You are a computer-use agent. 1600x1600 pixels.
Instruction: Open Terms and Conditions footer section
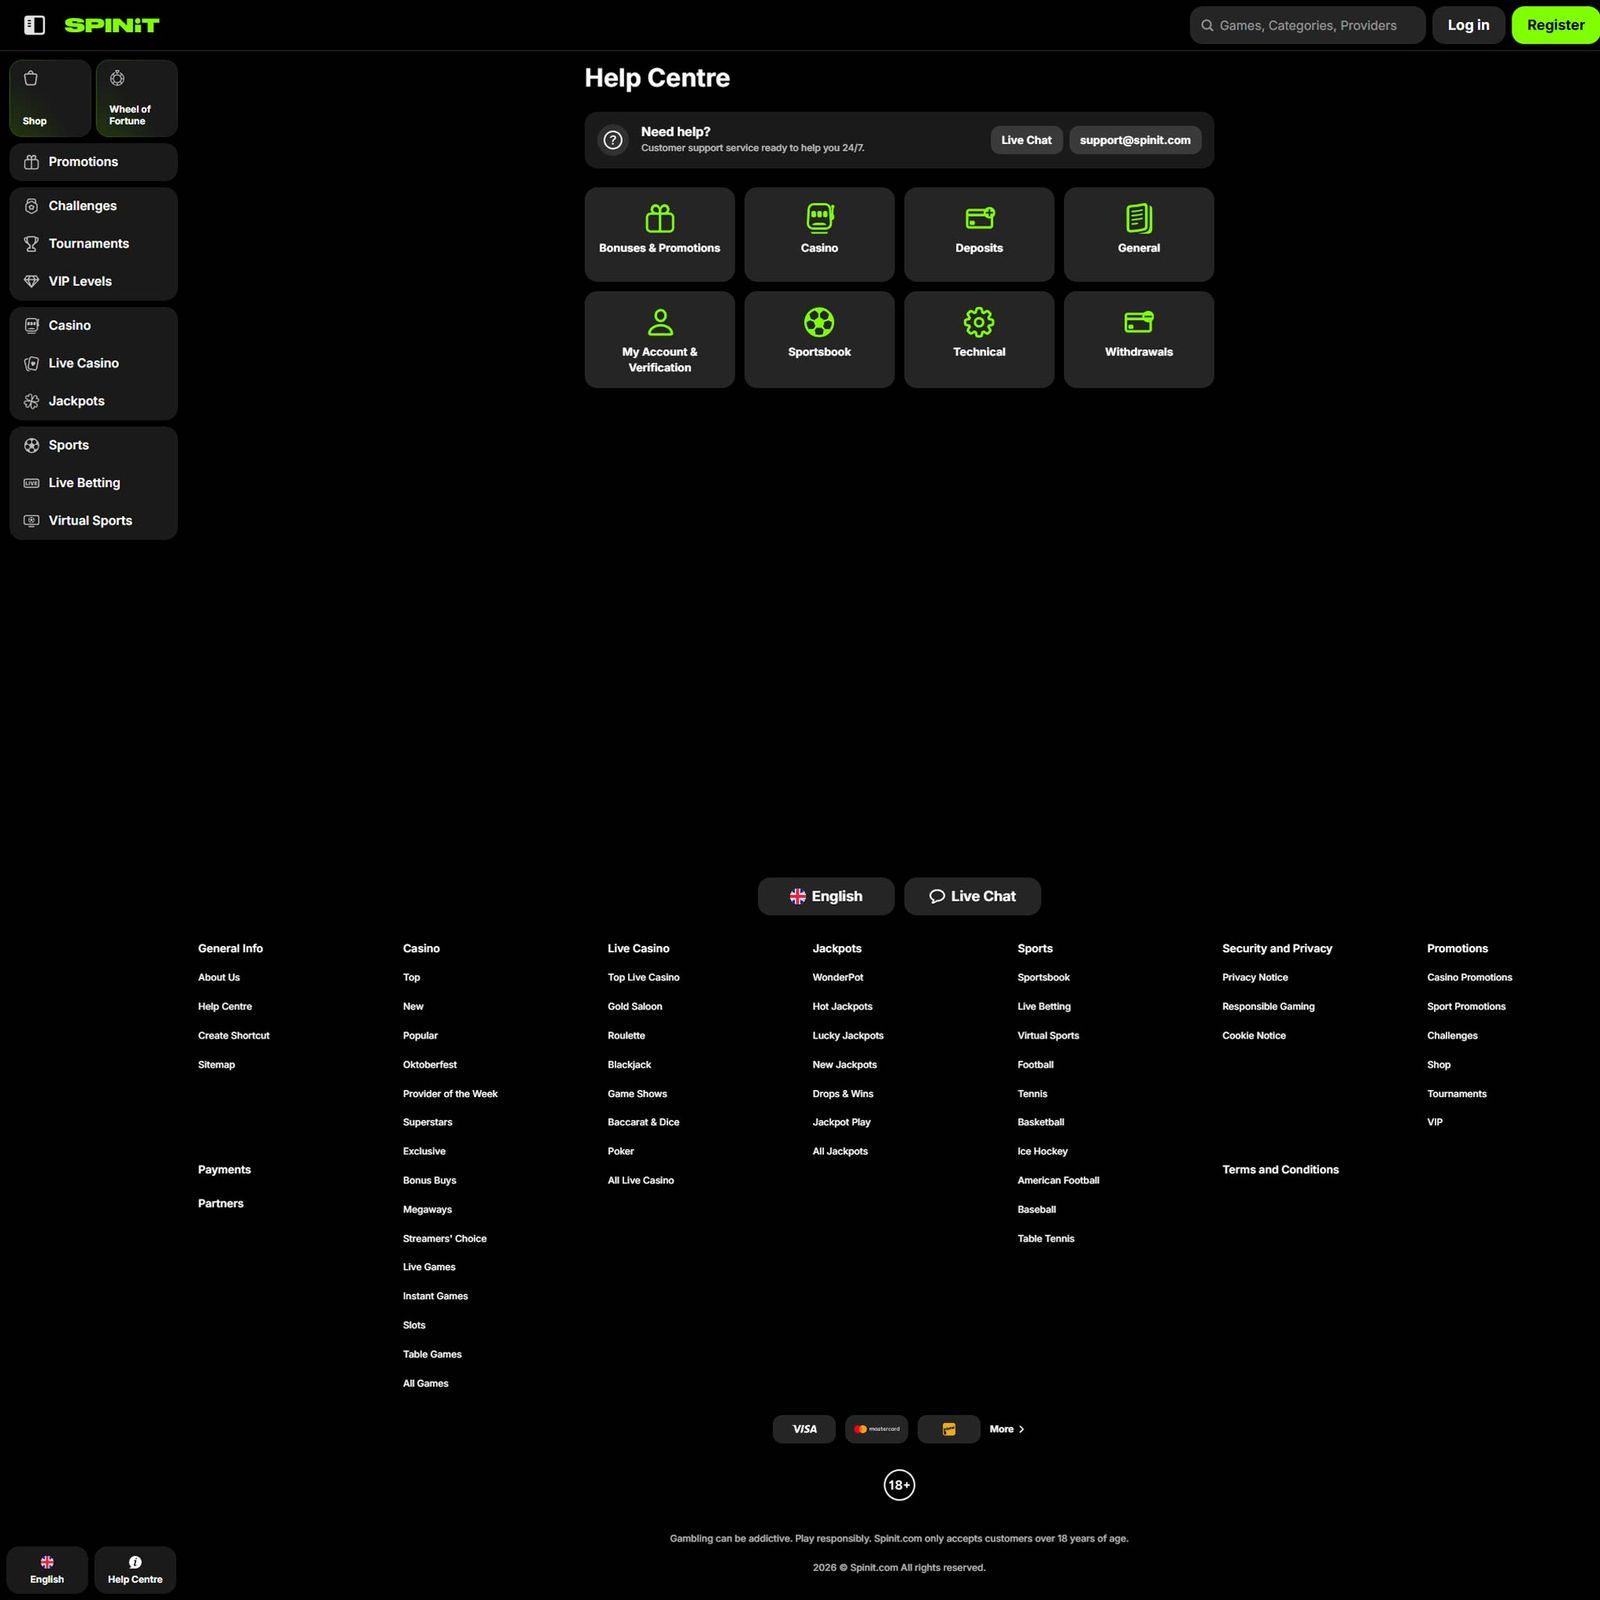tap(1280, 1170)
